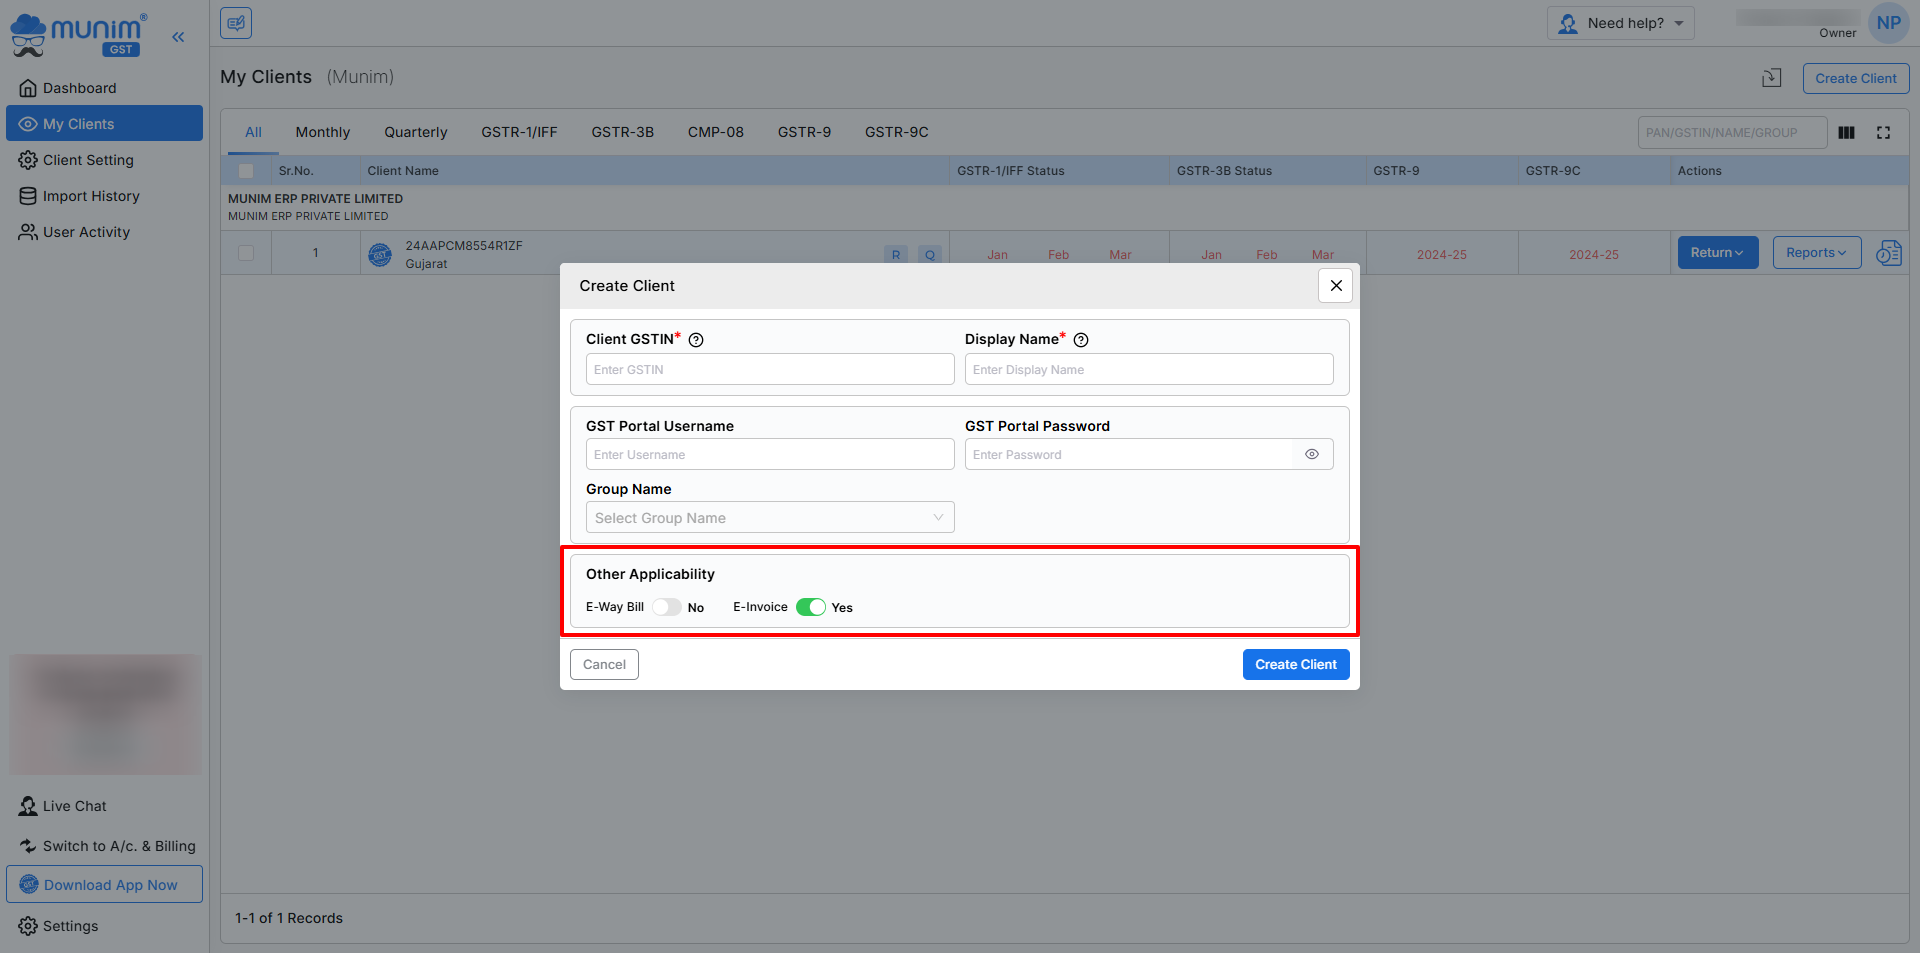Image resolution: width=1920 pixels, height=953 pixels.
Task: Click the fullscreen expand icon
Action: tap(1883, 133)
